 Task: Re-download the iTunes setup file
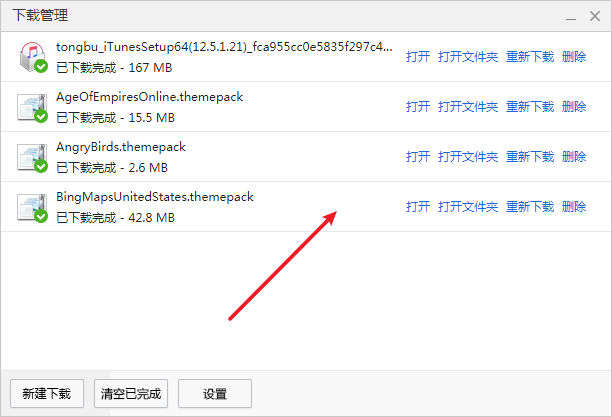point(530,57)
